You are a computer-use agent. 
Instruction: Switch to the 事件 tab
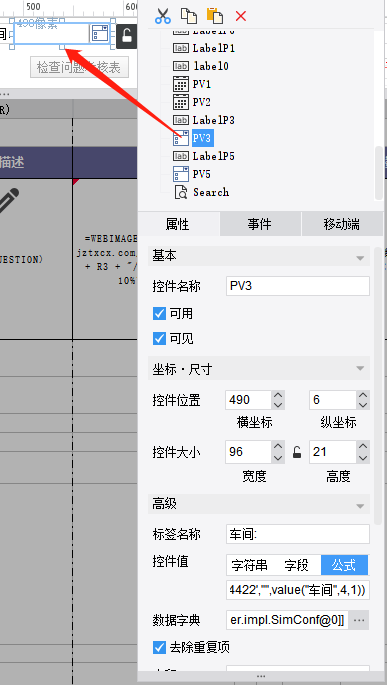click(x=259, y=224)
